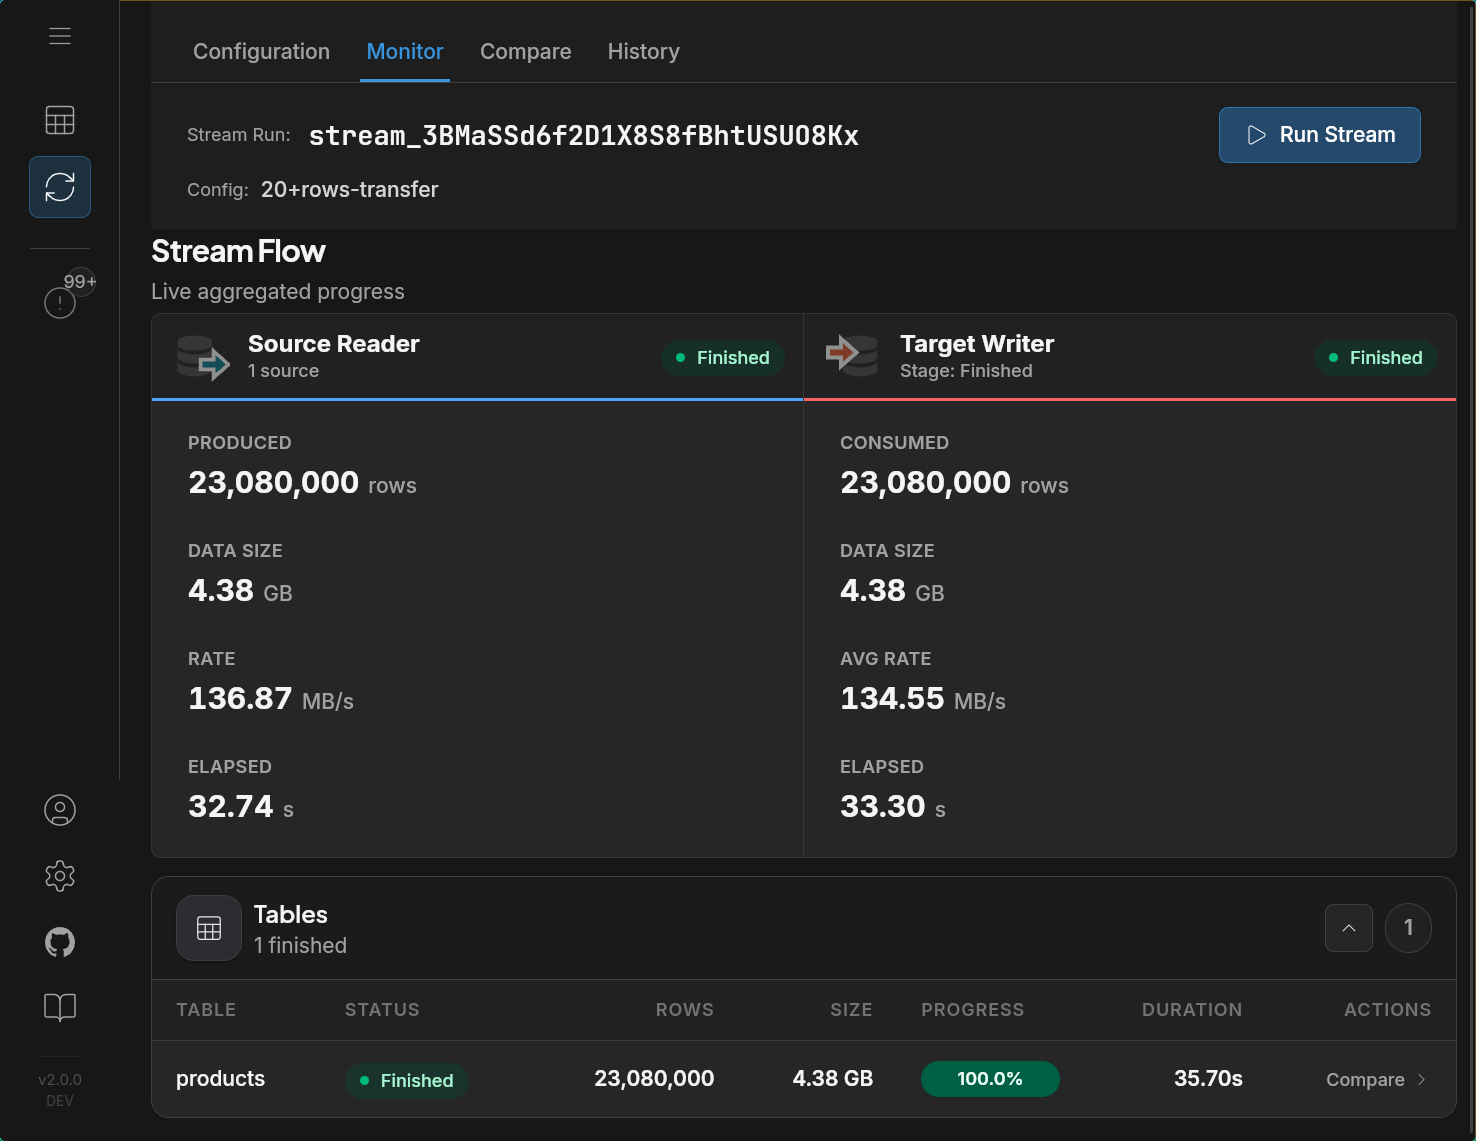Select the stream sync icon in sidebar

(x=60, y=187)
